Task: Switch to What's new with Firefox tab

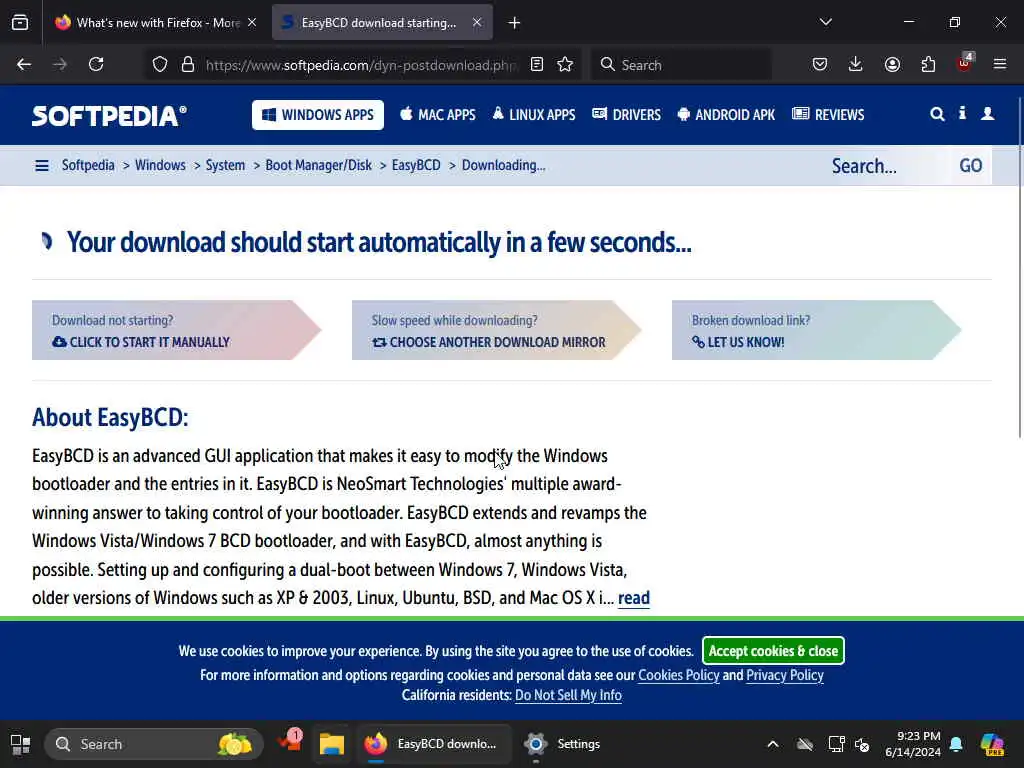Action: tap(155, 23)
